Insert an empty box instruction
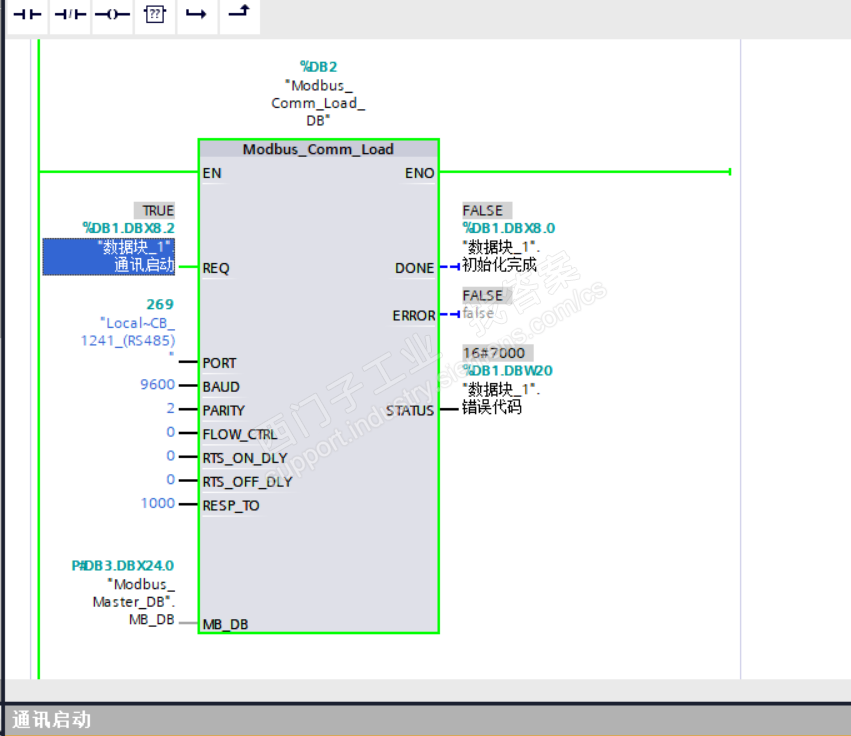Viewport: 851px width, 736px height. tap(155, 15)
